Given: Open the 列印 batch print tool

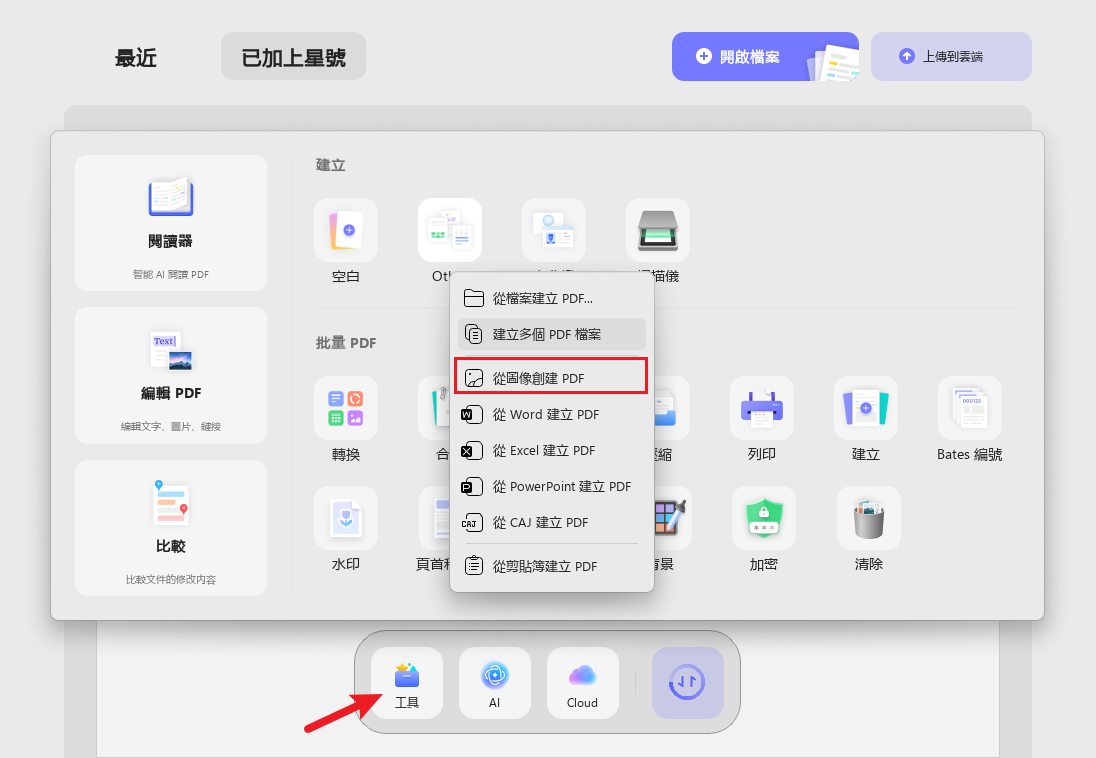Looking at the screenshot, I should [x=762, y=408].
